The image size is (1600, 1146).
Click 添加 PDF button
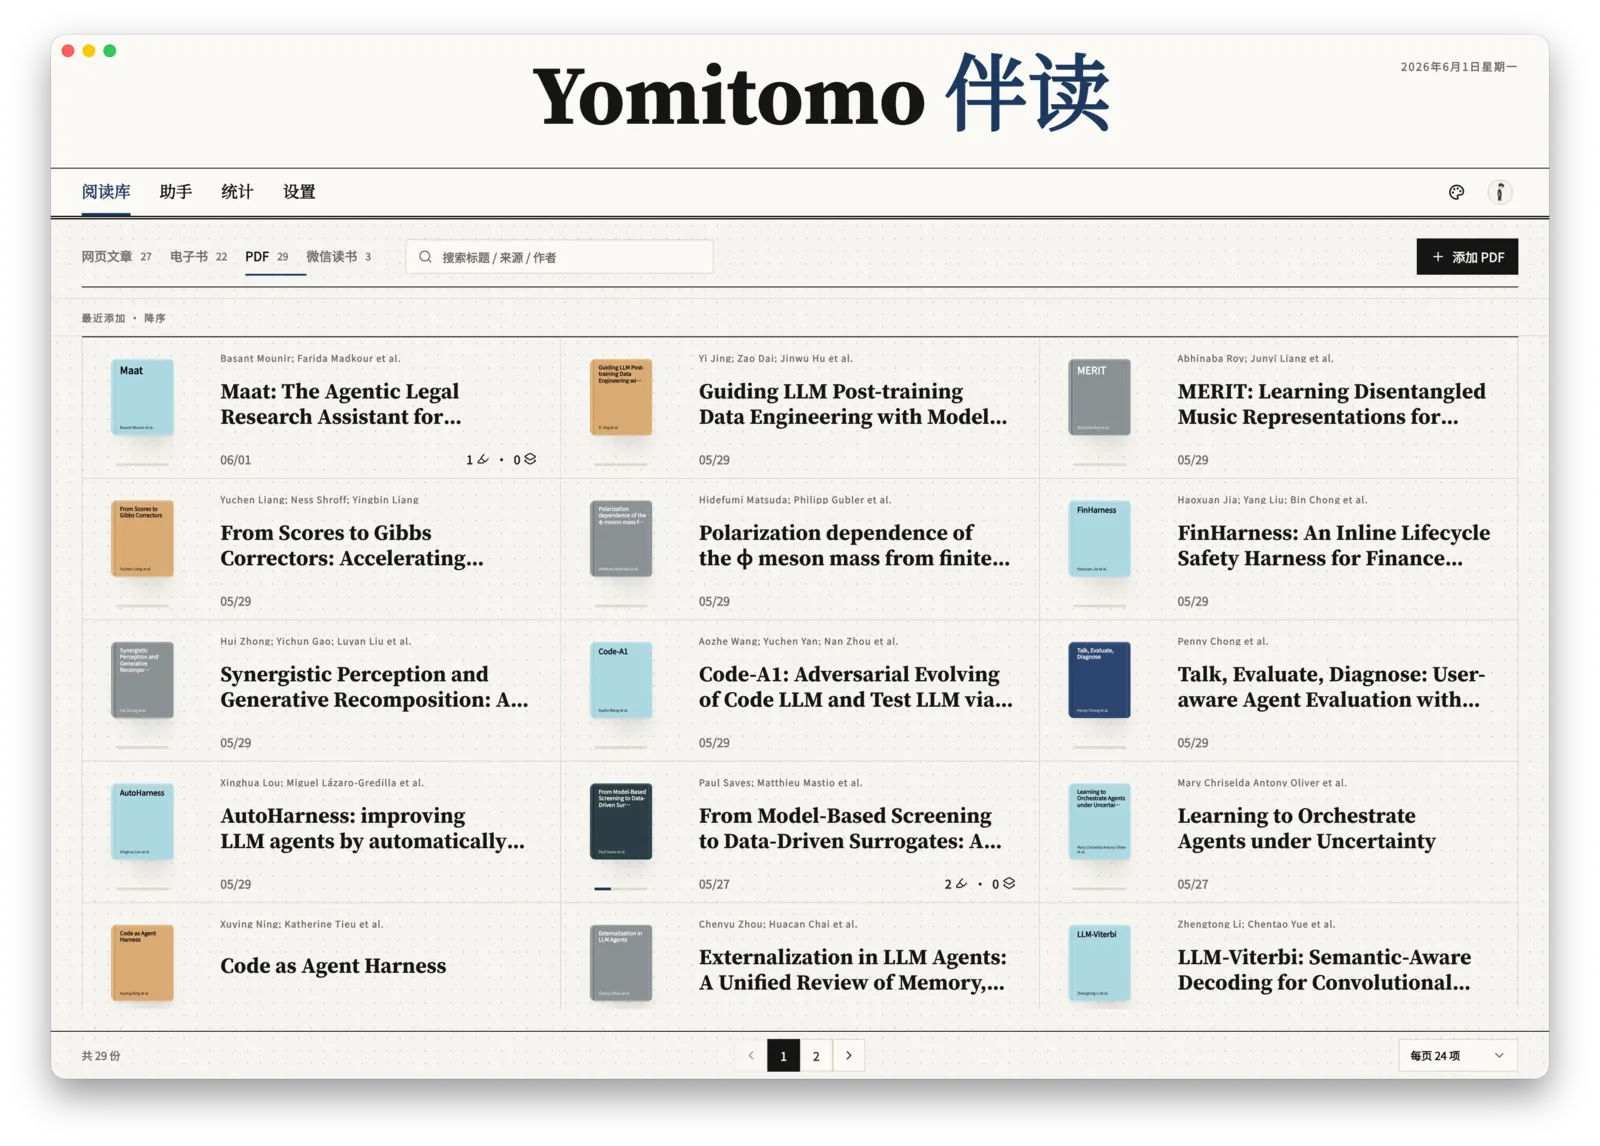(1467, 257)
